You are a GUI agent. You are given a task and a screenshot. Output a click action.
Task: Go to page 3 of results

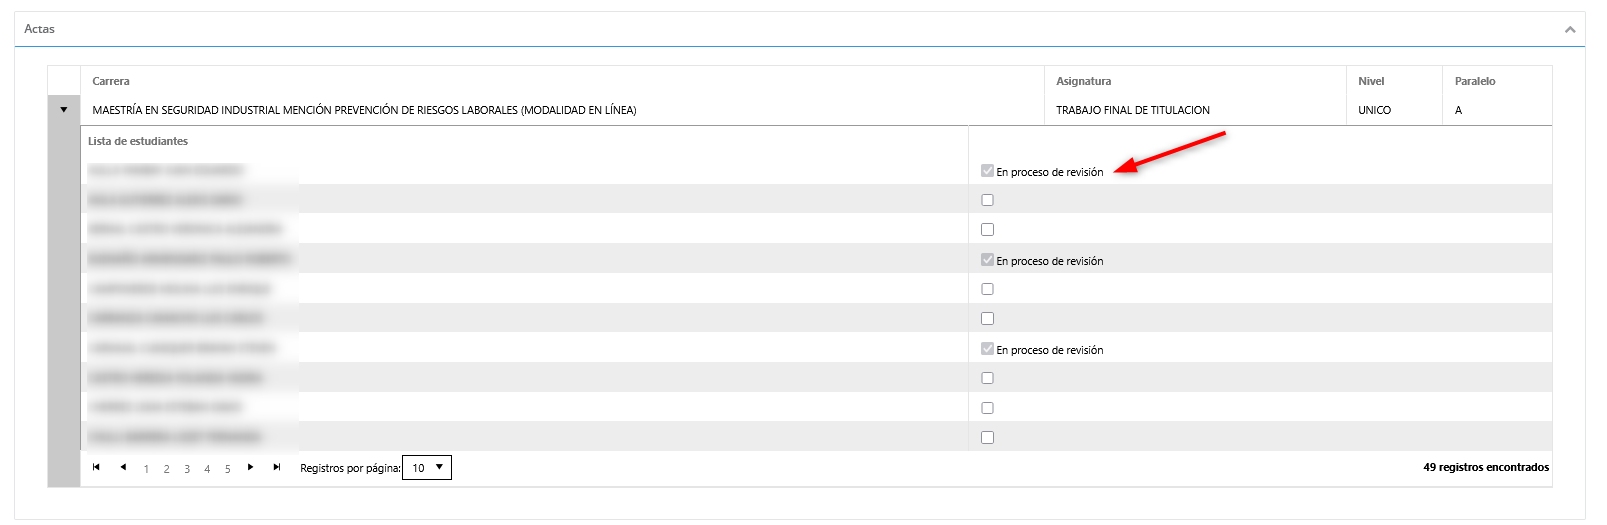pos(187,469)
